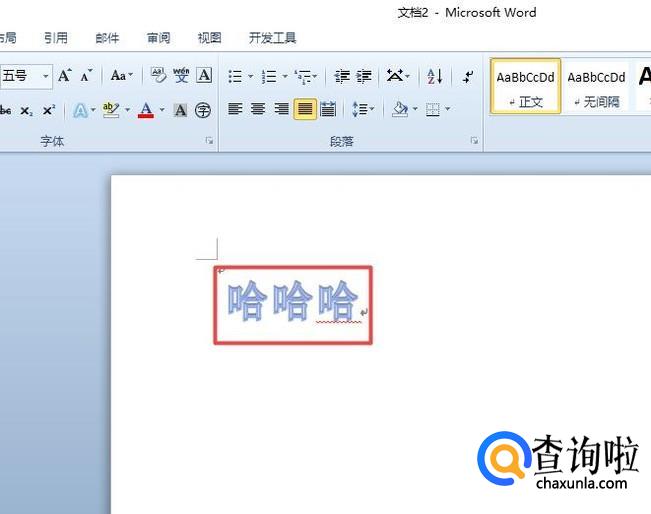Align text right

click(x=281, y=109)
